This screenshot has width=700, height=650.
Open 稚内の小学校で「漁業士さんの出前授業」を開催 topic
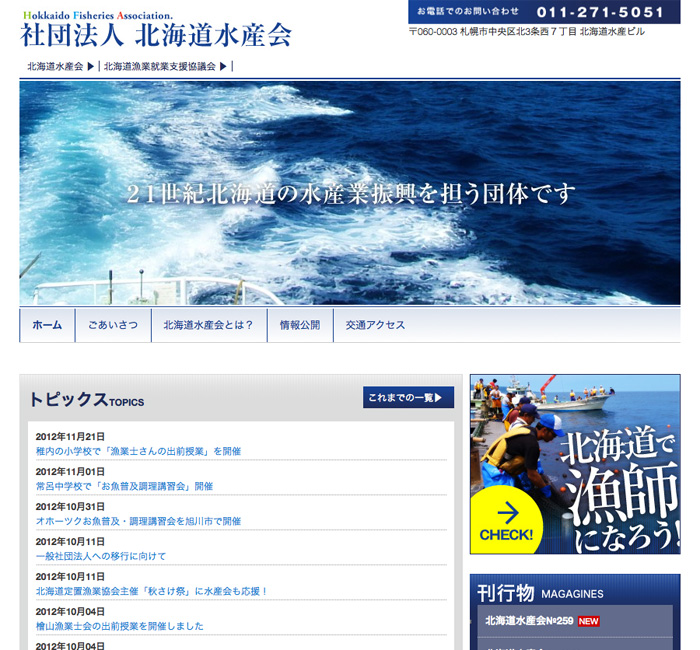(138, 451)
